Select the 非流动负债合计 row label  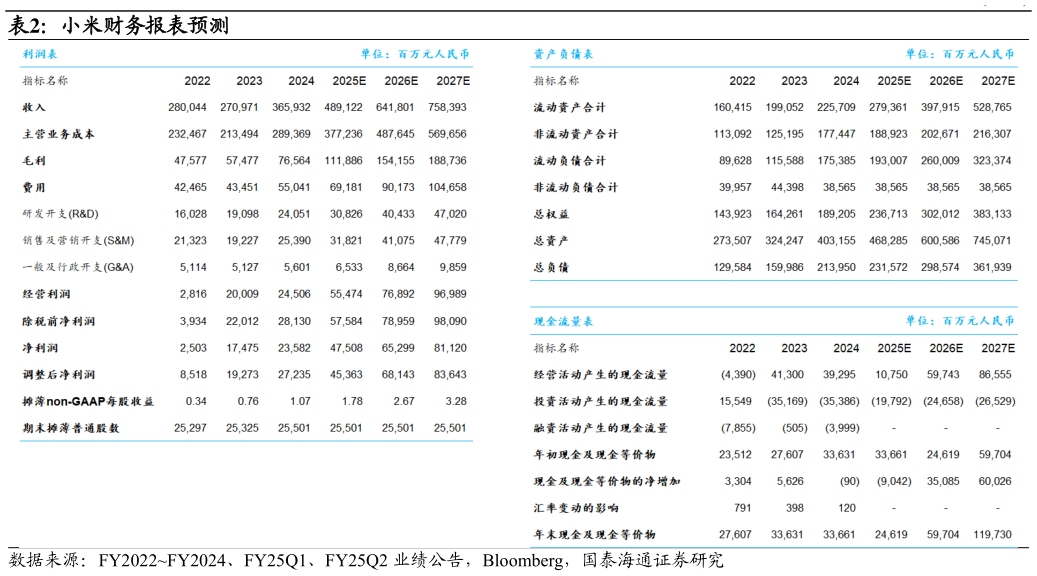(x=575, y=187)
